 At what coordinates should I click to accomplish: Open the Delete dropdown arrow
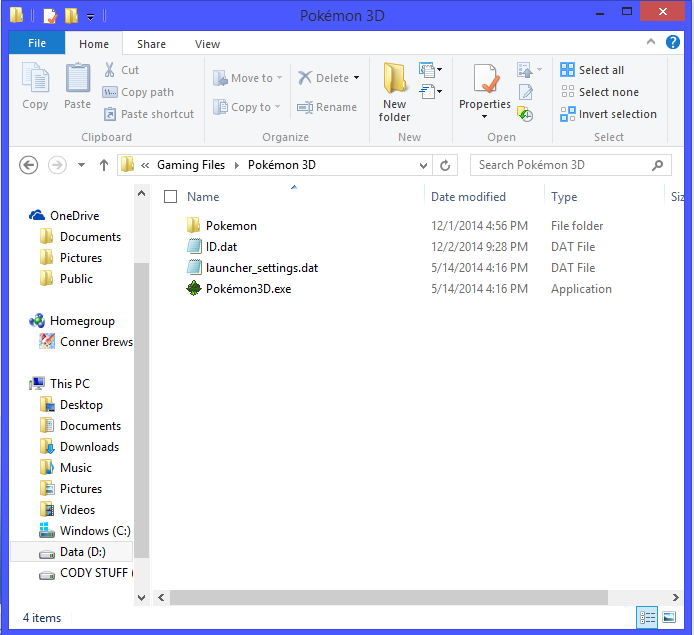(x=356, y=78)
